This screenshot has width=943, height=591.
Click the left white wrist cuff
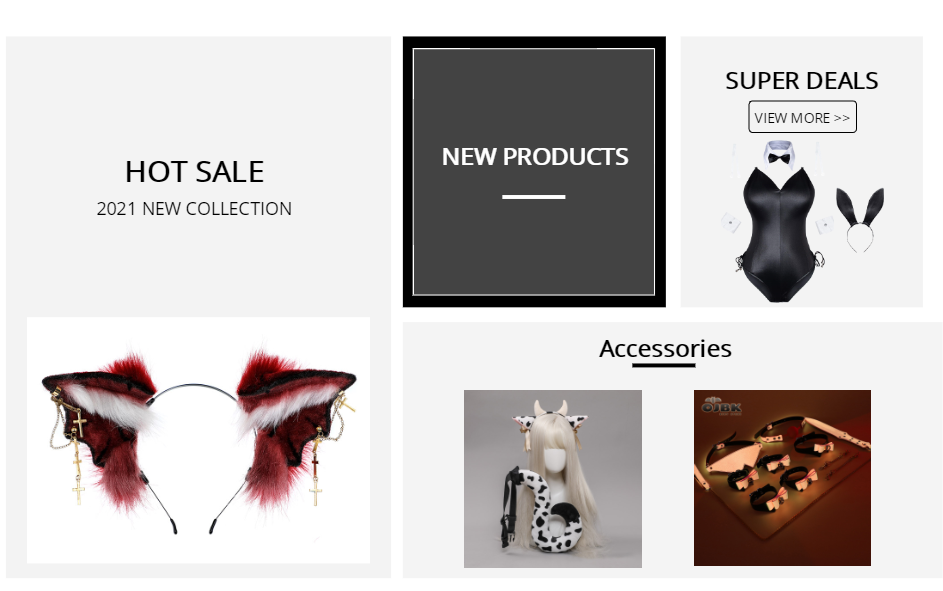pos(731,222)
